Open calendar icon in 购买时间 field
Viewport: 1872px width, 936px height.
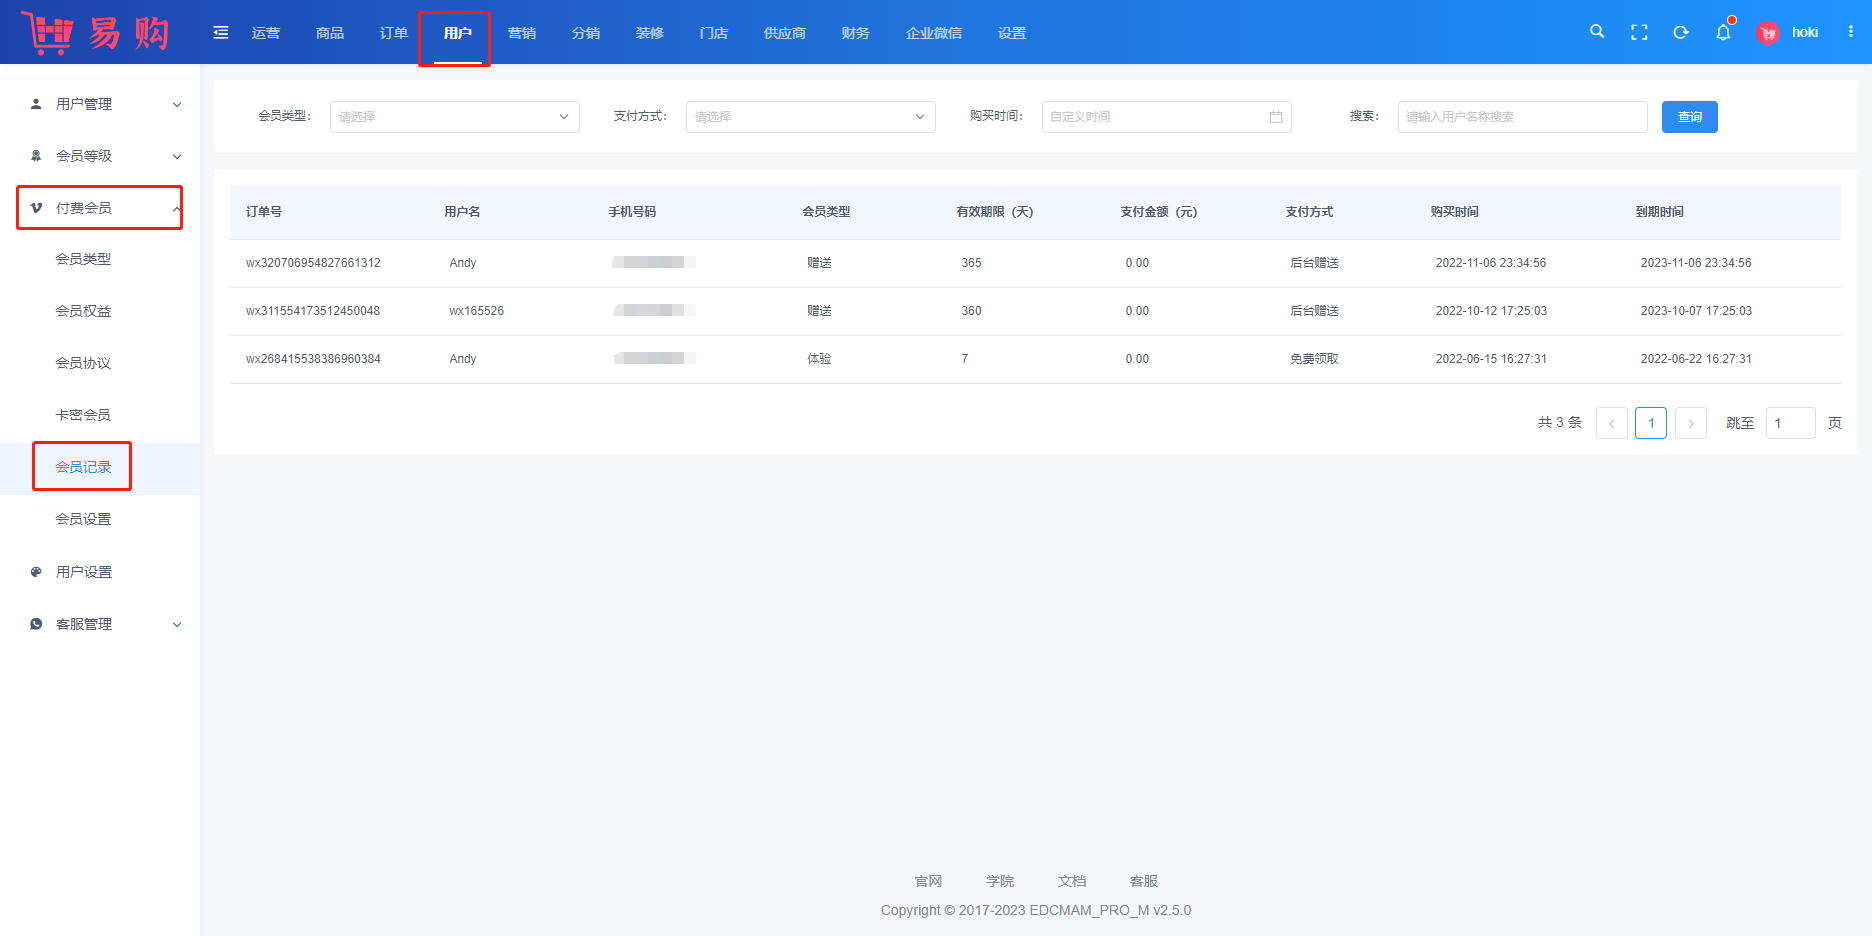1276,117
